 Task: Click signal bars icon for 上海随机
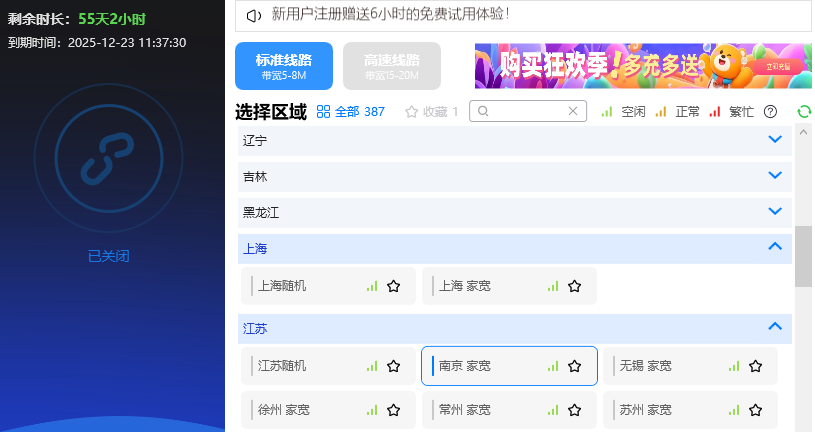(x=372, y=286)
